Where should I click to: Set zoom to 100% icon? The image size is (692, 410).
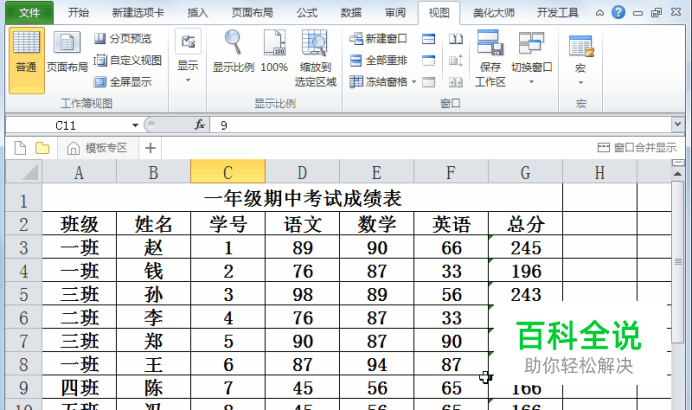point(274,51)
